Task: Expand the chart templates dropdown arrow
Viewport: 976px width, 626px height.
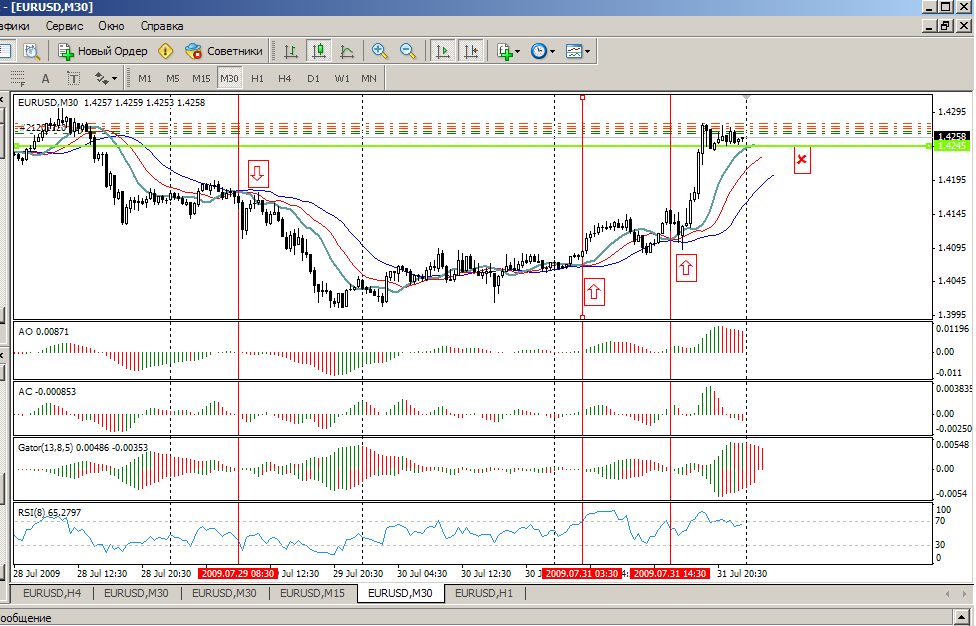Action: tap(587, 52)
